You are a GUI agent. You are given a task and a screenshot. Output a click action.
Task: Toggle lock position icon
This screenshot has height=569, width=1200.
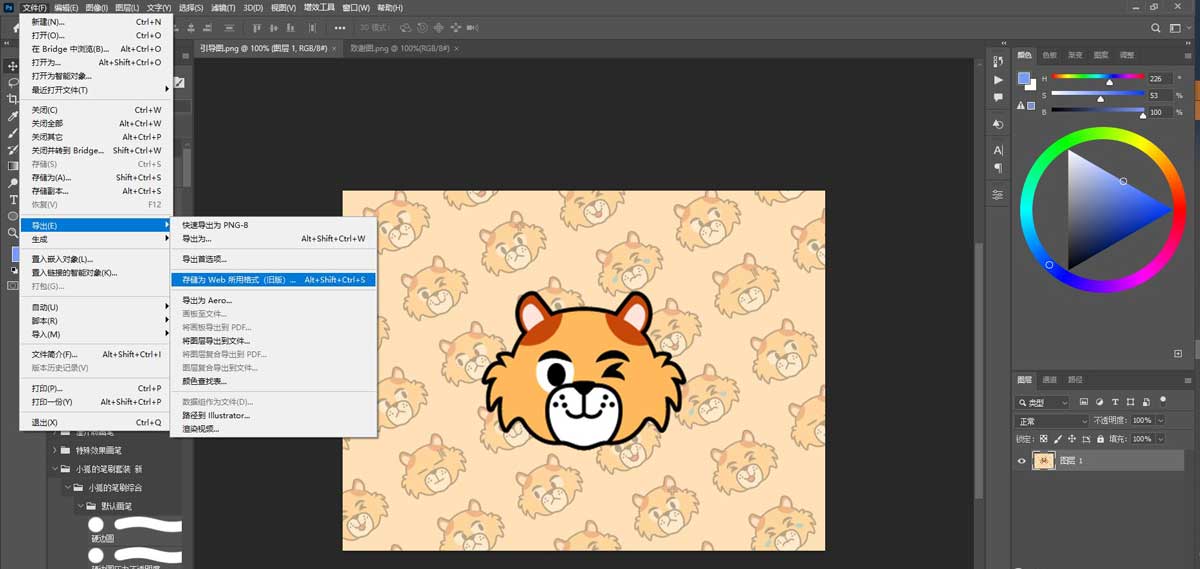pyautogui.click(x=1072, y=439)
